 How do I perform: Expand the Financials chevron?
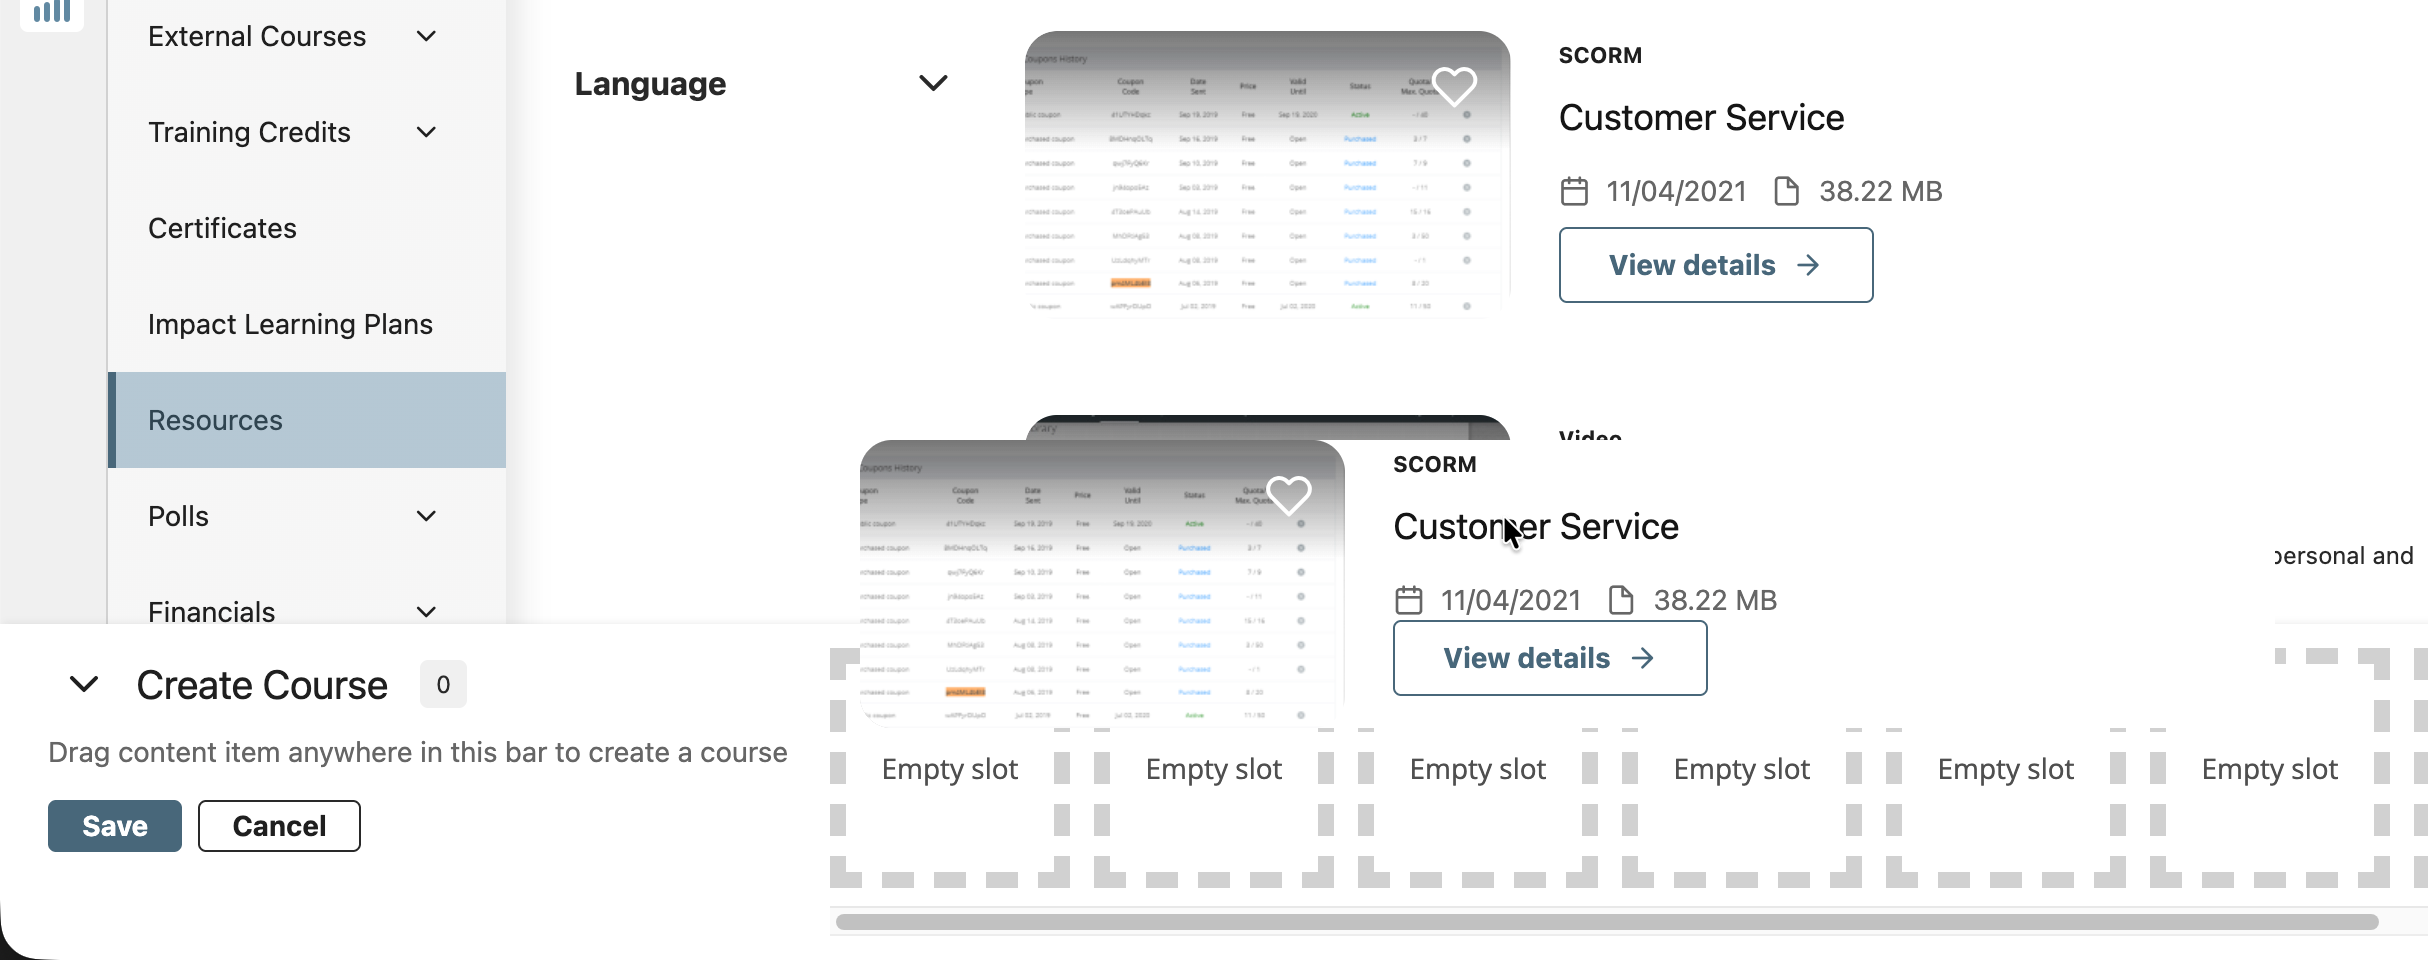coord(426,612)
